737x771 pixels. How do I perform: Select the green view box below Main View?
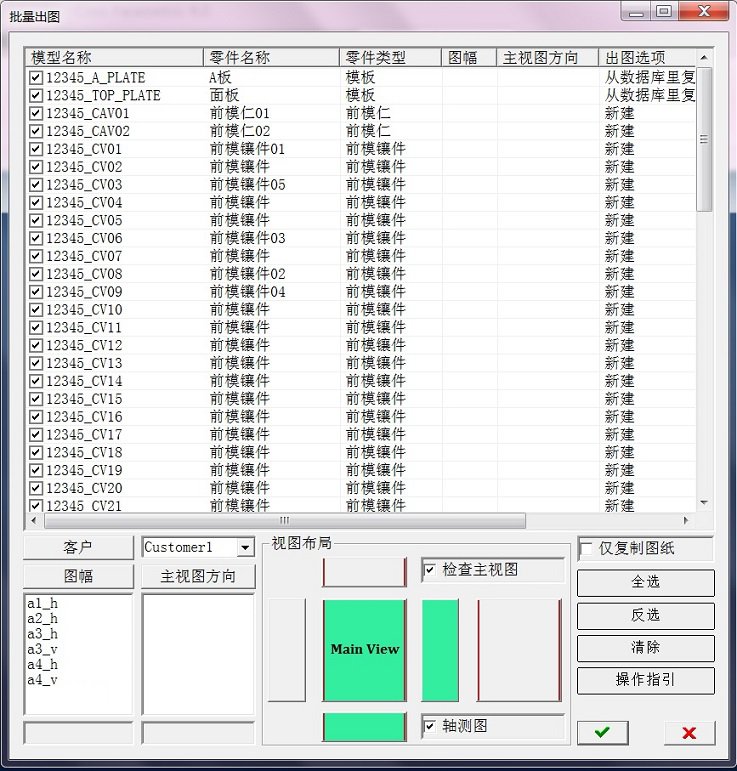364,726
